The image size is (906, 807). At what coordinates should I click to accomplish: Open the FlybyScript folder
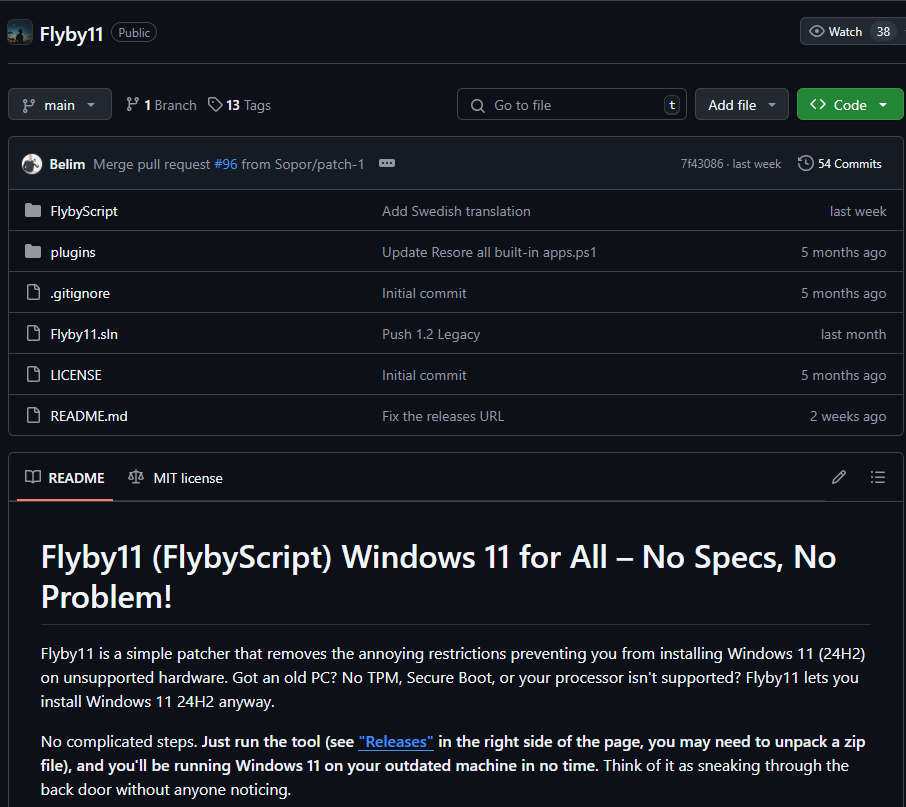pos(84,211)
